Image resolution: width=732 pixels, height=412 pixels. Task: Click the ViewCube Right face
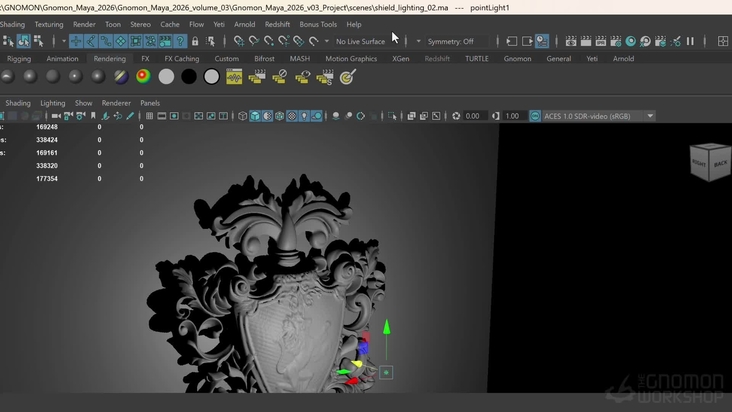point(699,164)
